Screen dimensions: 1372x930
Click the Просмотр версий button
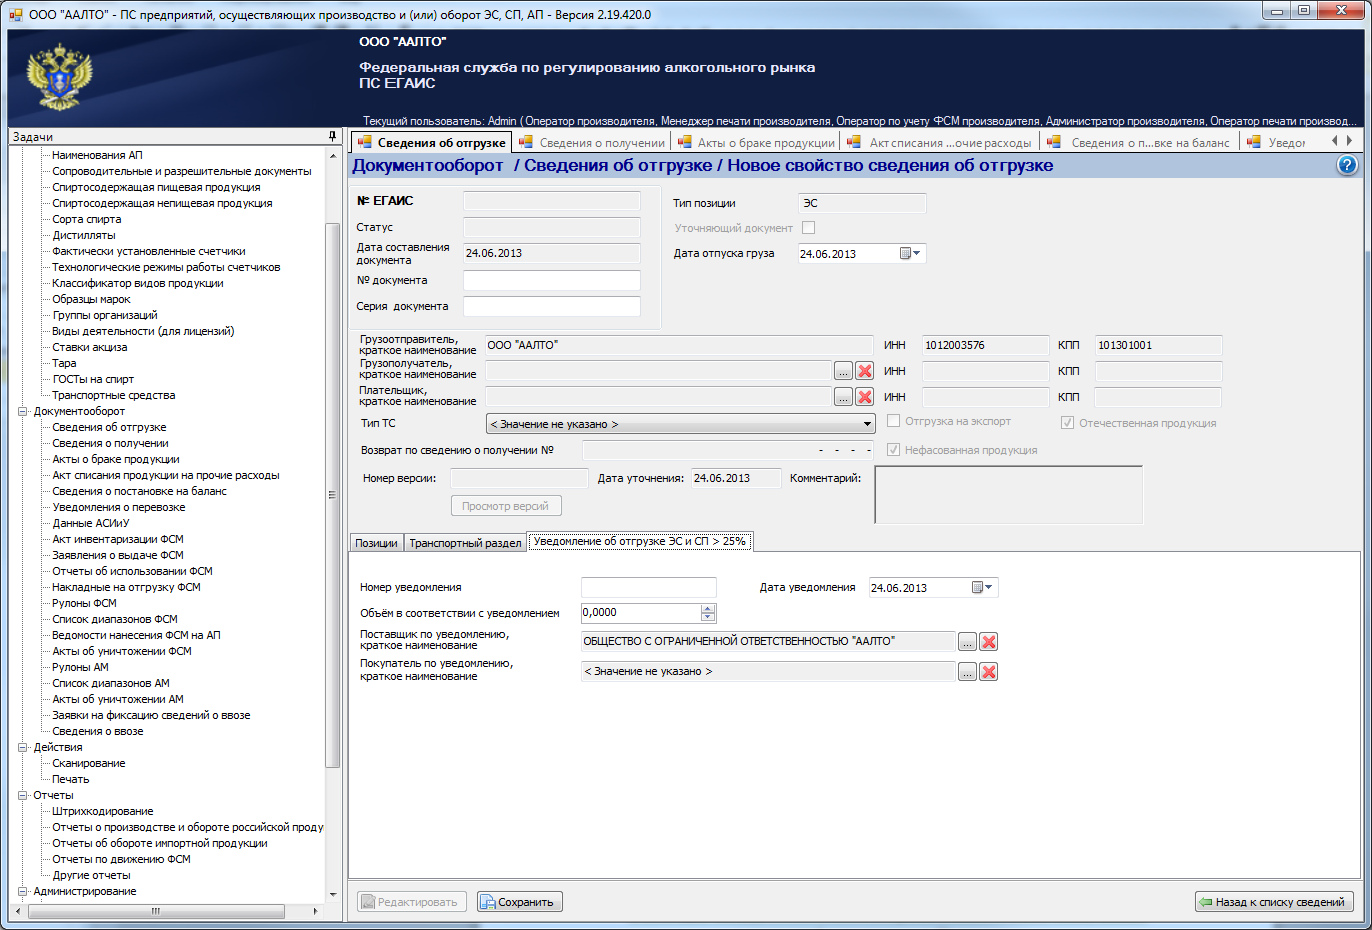tap(506, 506)
